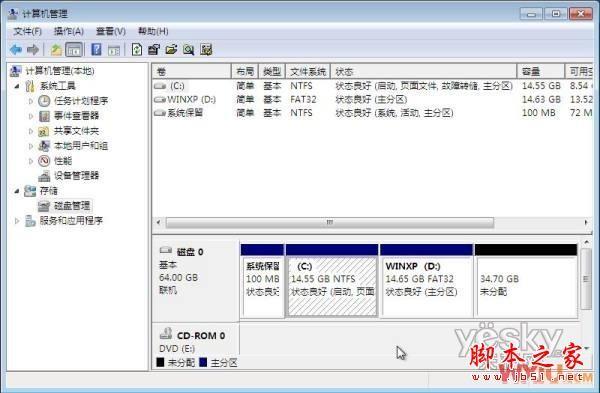600x393 pixels.
Task: Expand the 本地用户和组 node arrow
Action: 31,146
